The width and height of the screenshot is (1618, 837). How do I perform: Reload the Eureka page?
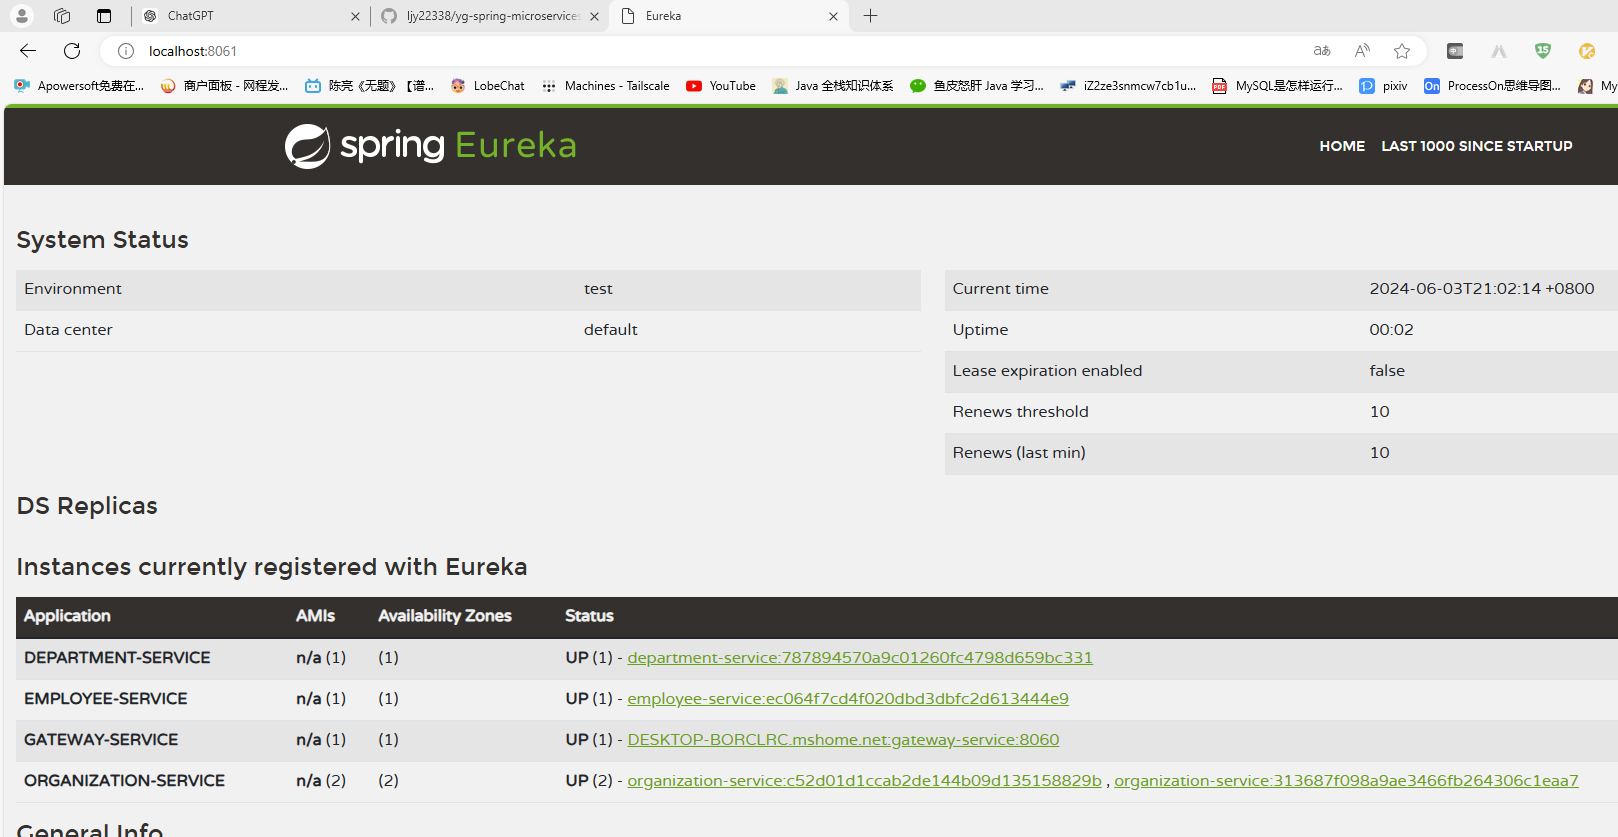(72, 51)
